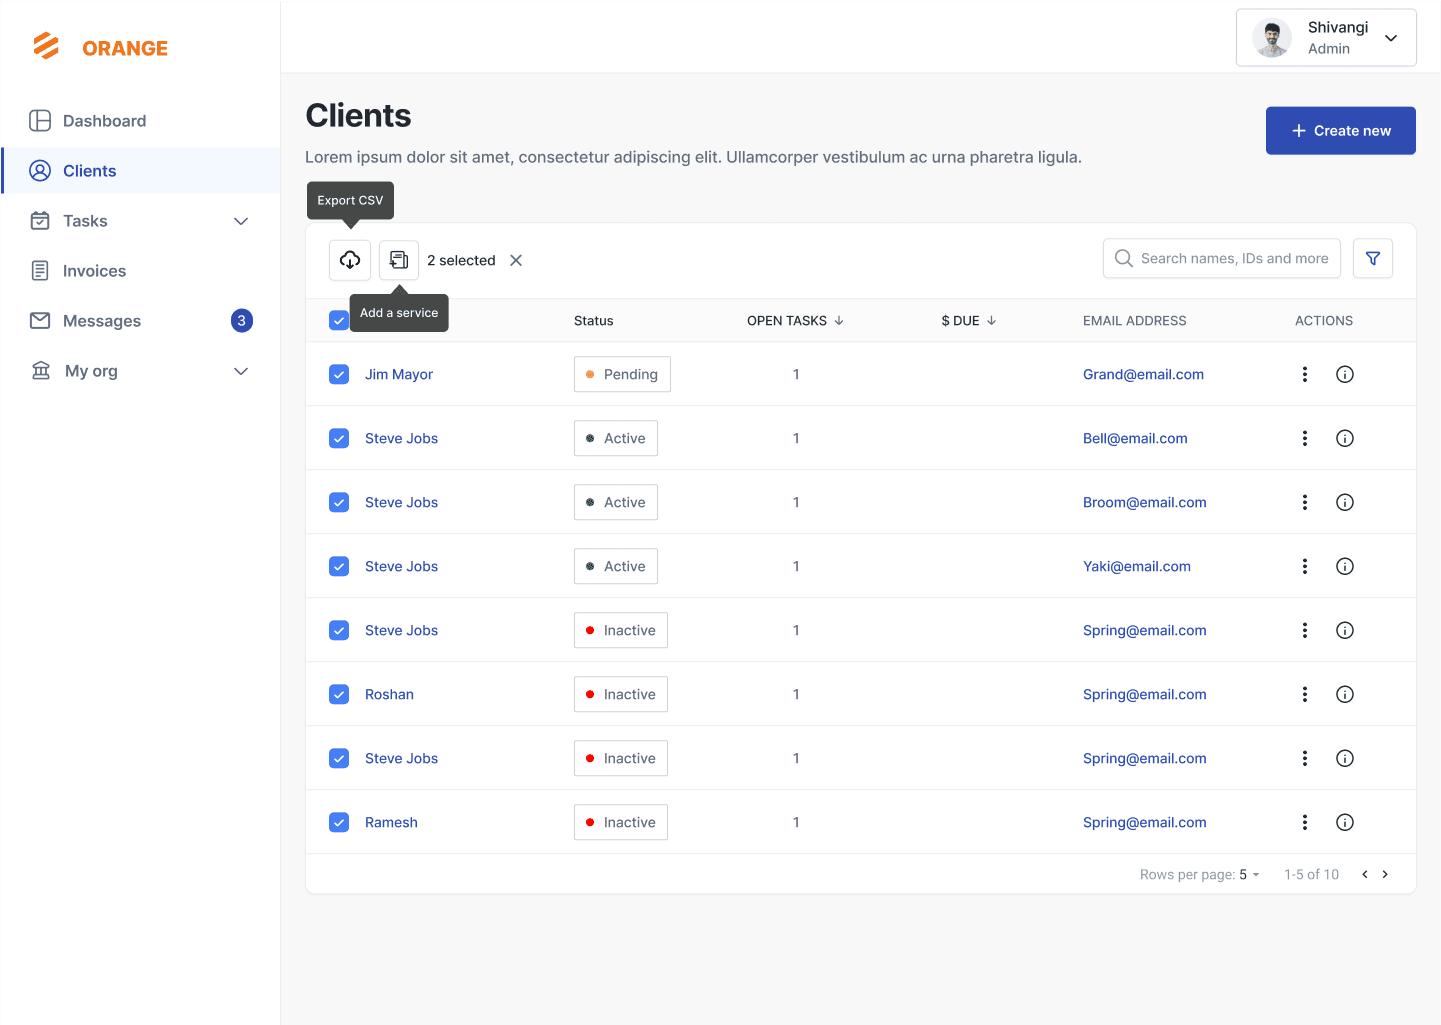Toggle the select-all header checkbox
The image size is (1441, 1025).
[339, 320]
